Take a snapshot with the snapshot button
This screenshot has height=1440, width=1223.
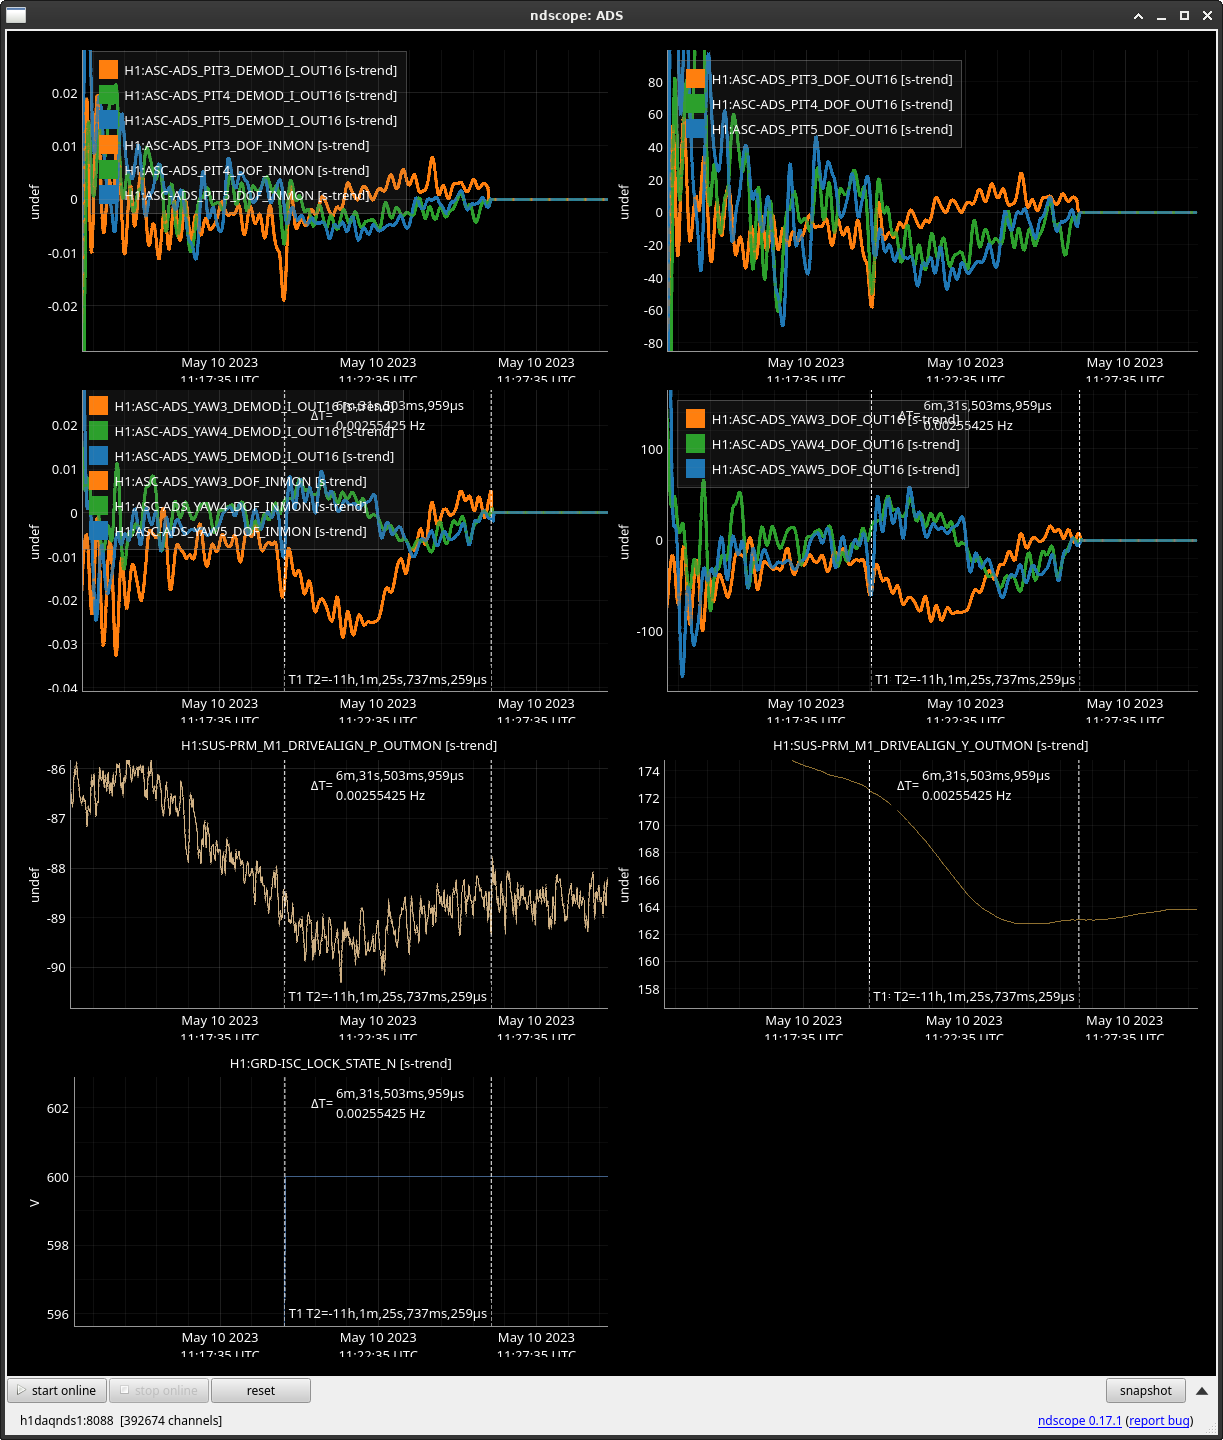[1145, 1390]
